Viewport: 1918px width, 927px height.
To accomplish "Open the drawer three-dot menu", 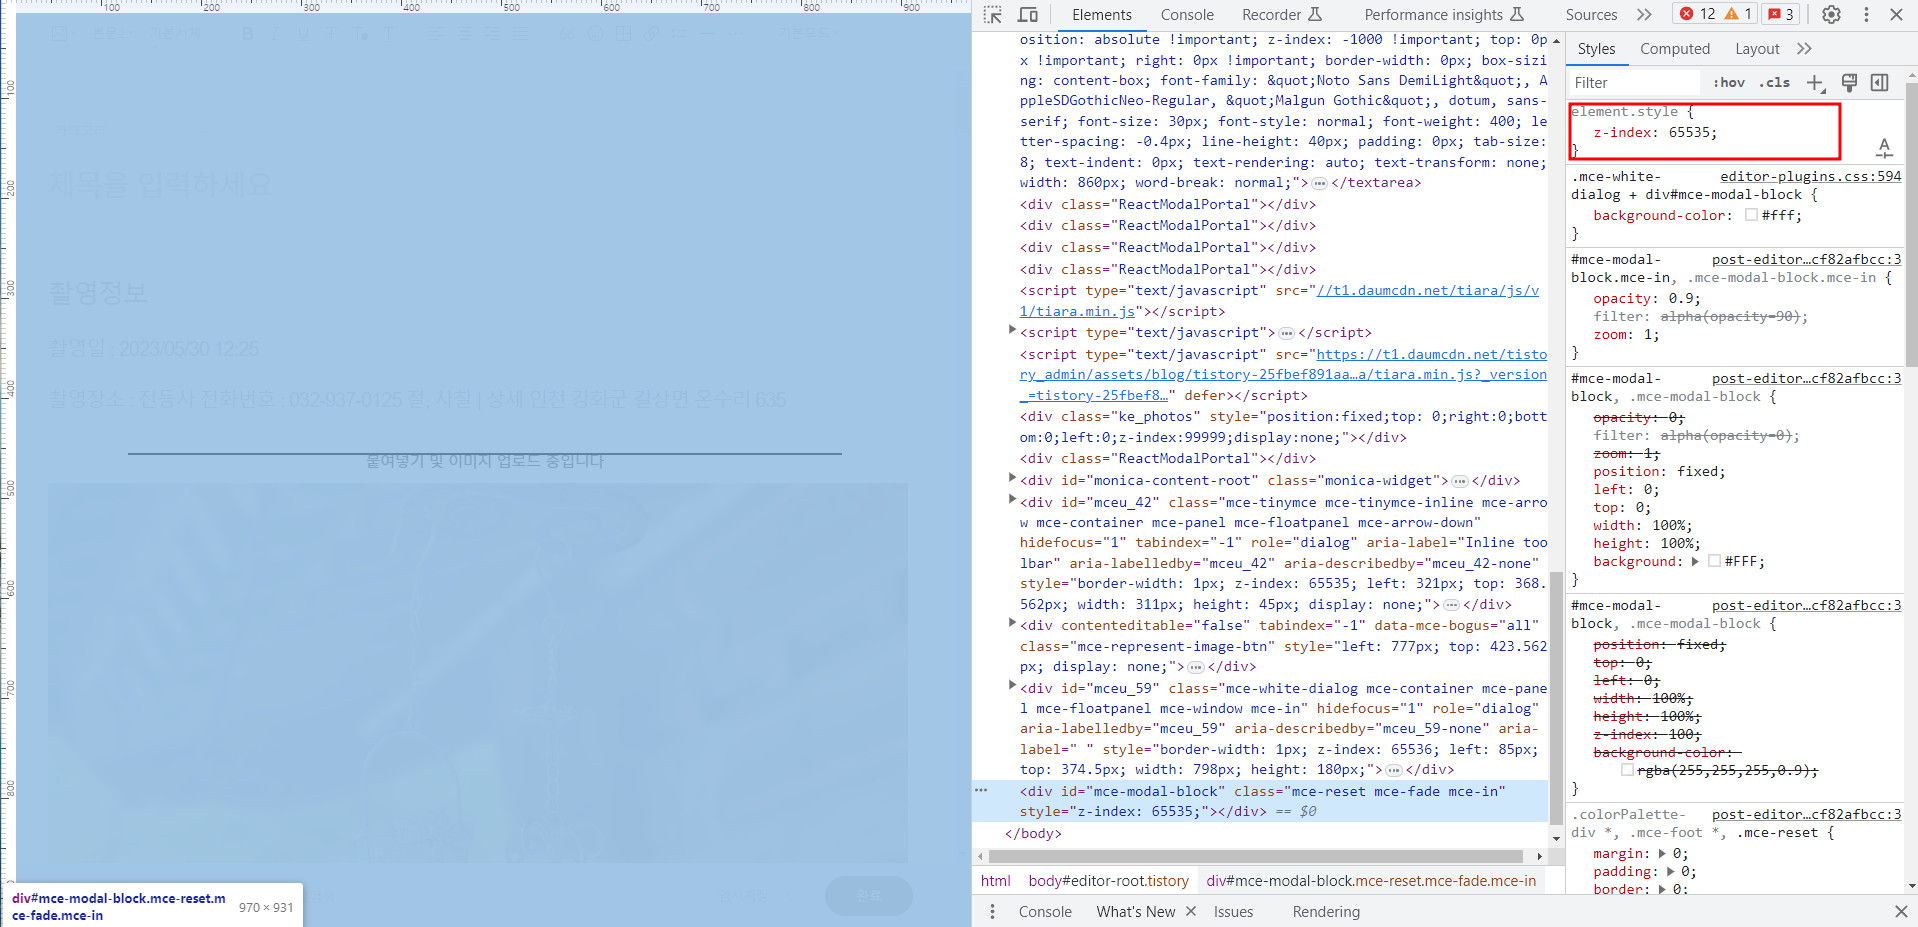I will point(992,911).
